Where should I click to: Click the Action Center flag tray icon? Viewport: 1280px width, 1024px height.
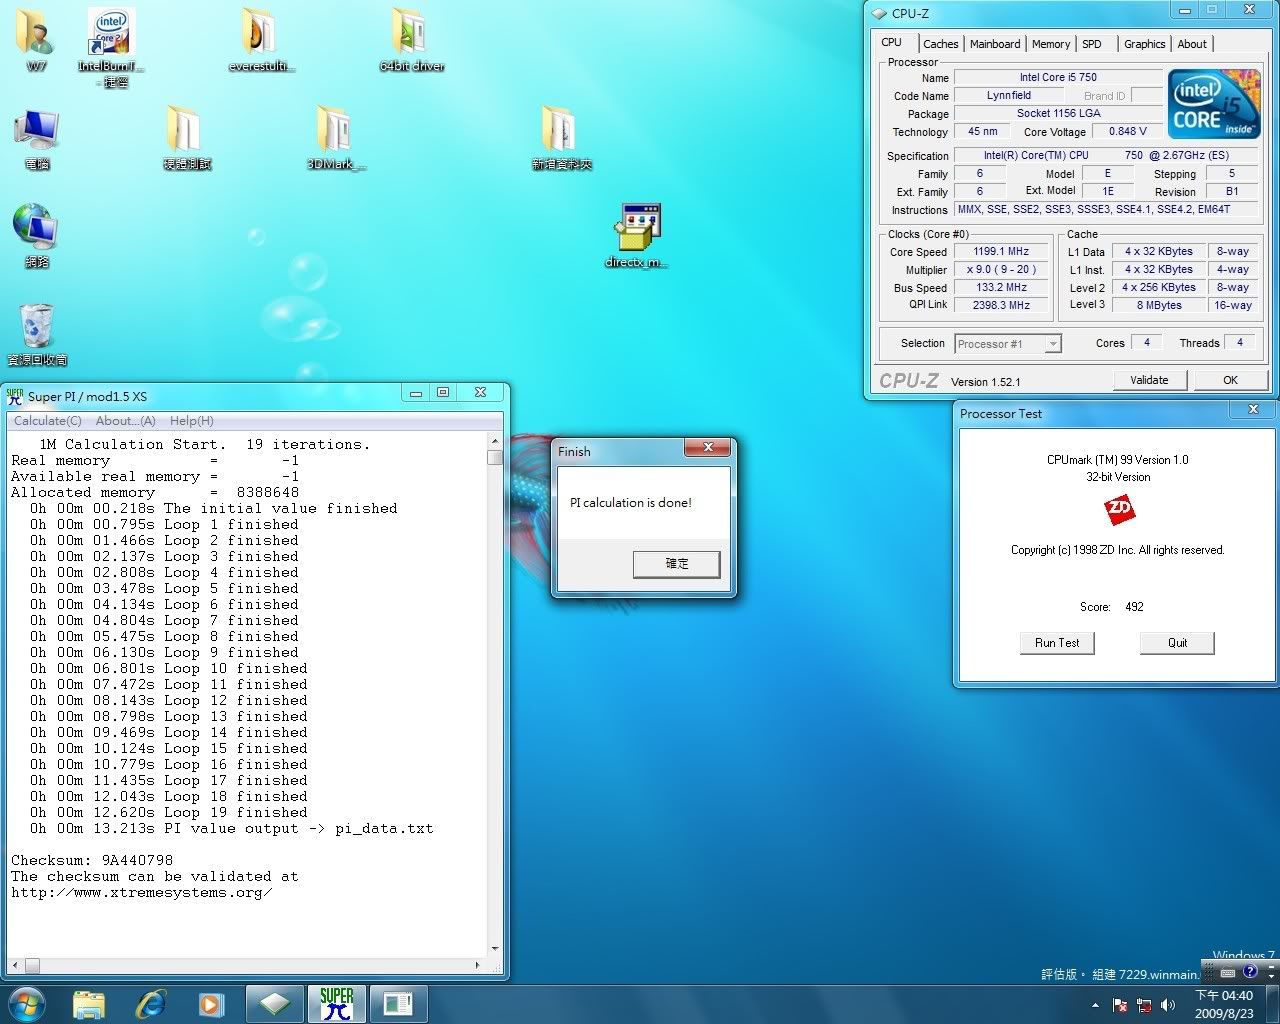[x=1120, y=1005]
